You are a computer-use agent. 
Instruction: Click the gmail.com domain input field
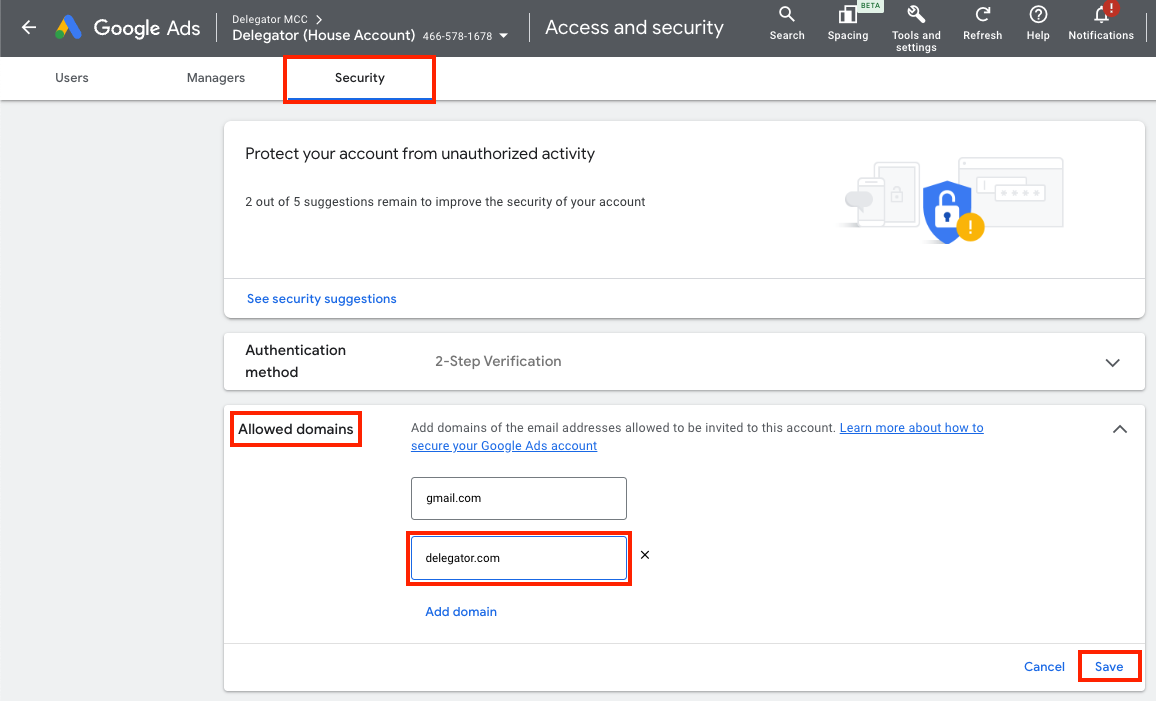[519, 498]
